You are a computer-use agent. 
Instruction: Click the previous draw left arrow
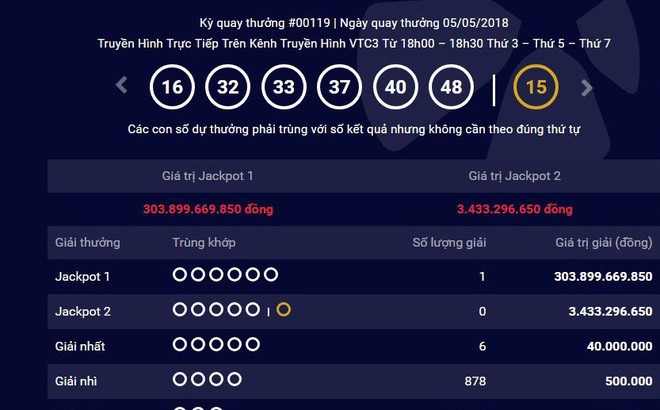point(122,86)
